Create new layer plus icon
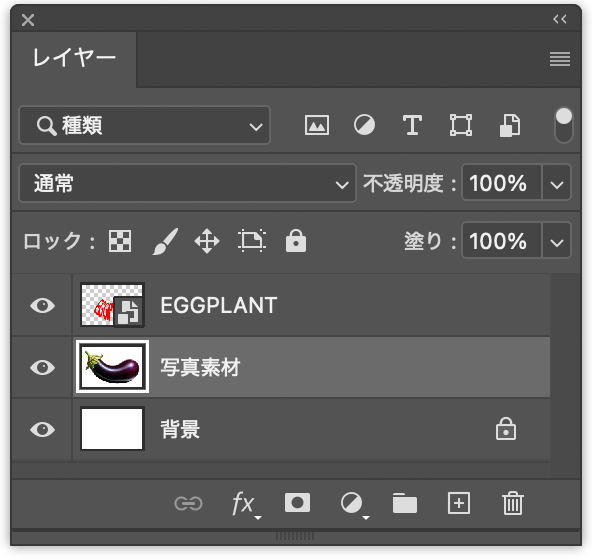This screenshot has width=592, height=560. (459, 503)
